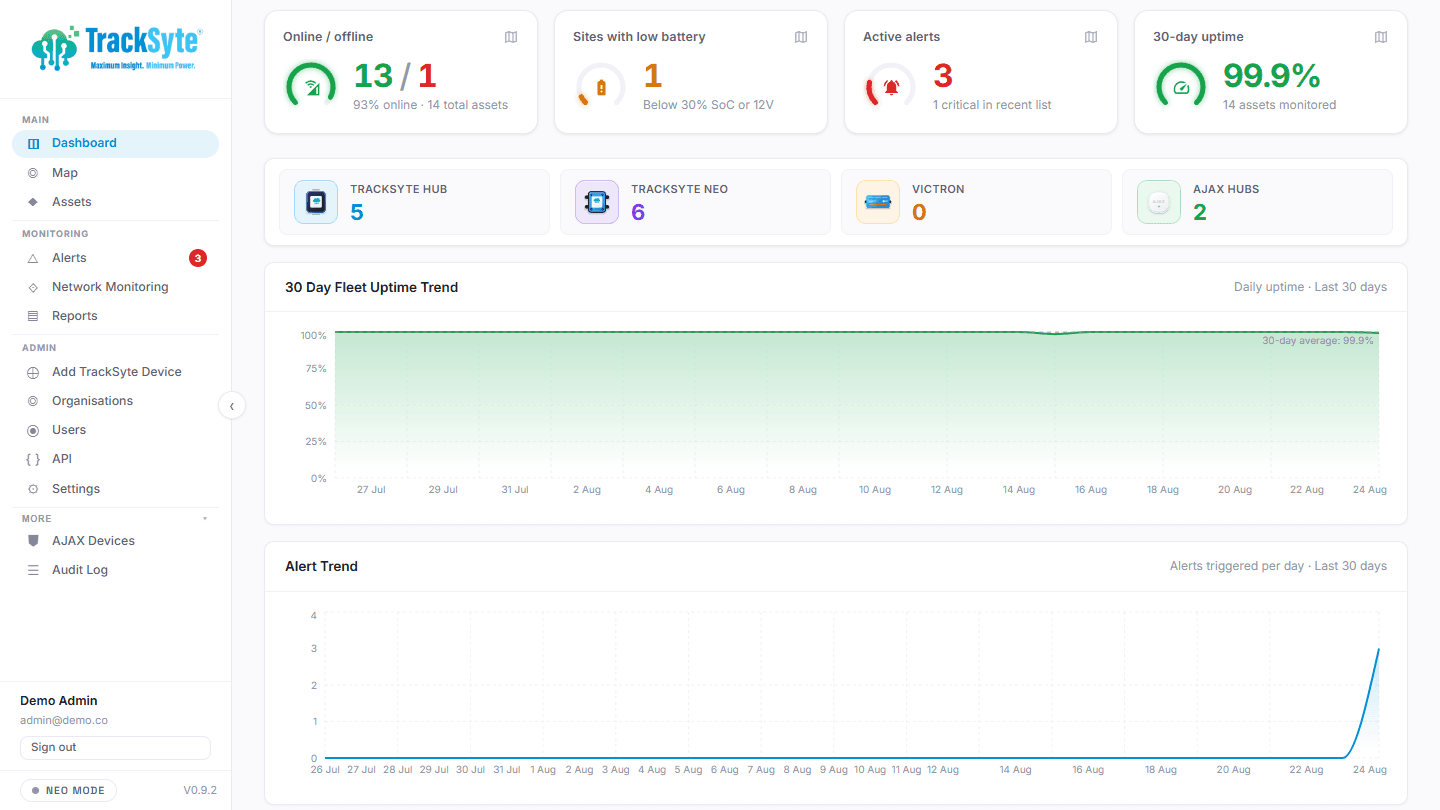Click the Victron device icon
The height and width of the screenshot is (810, 1440).
pos(878,202)
